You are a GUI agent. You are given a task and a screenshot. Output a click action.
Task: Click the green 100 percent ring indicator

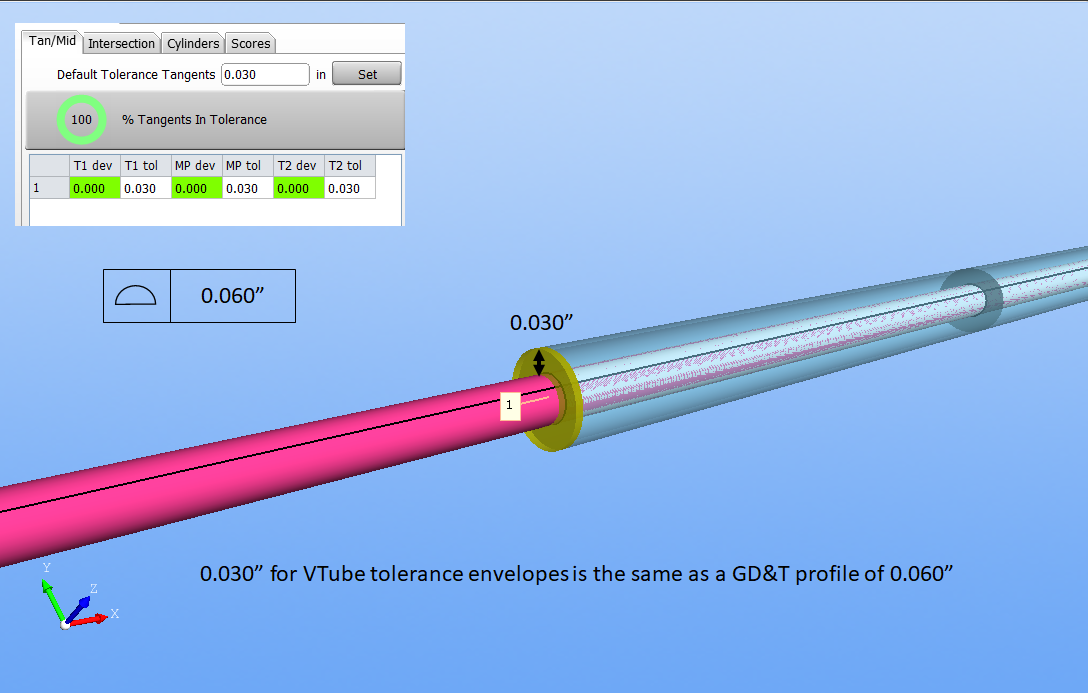click(82, 120)
